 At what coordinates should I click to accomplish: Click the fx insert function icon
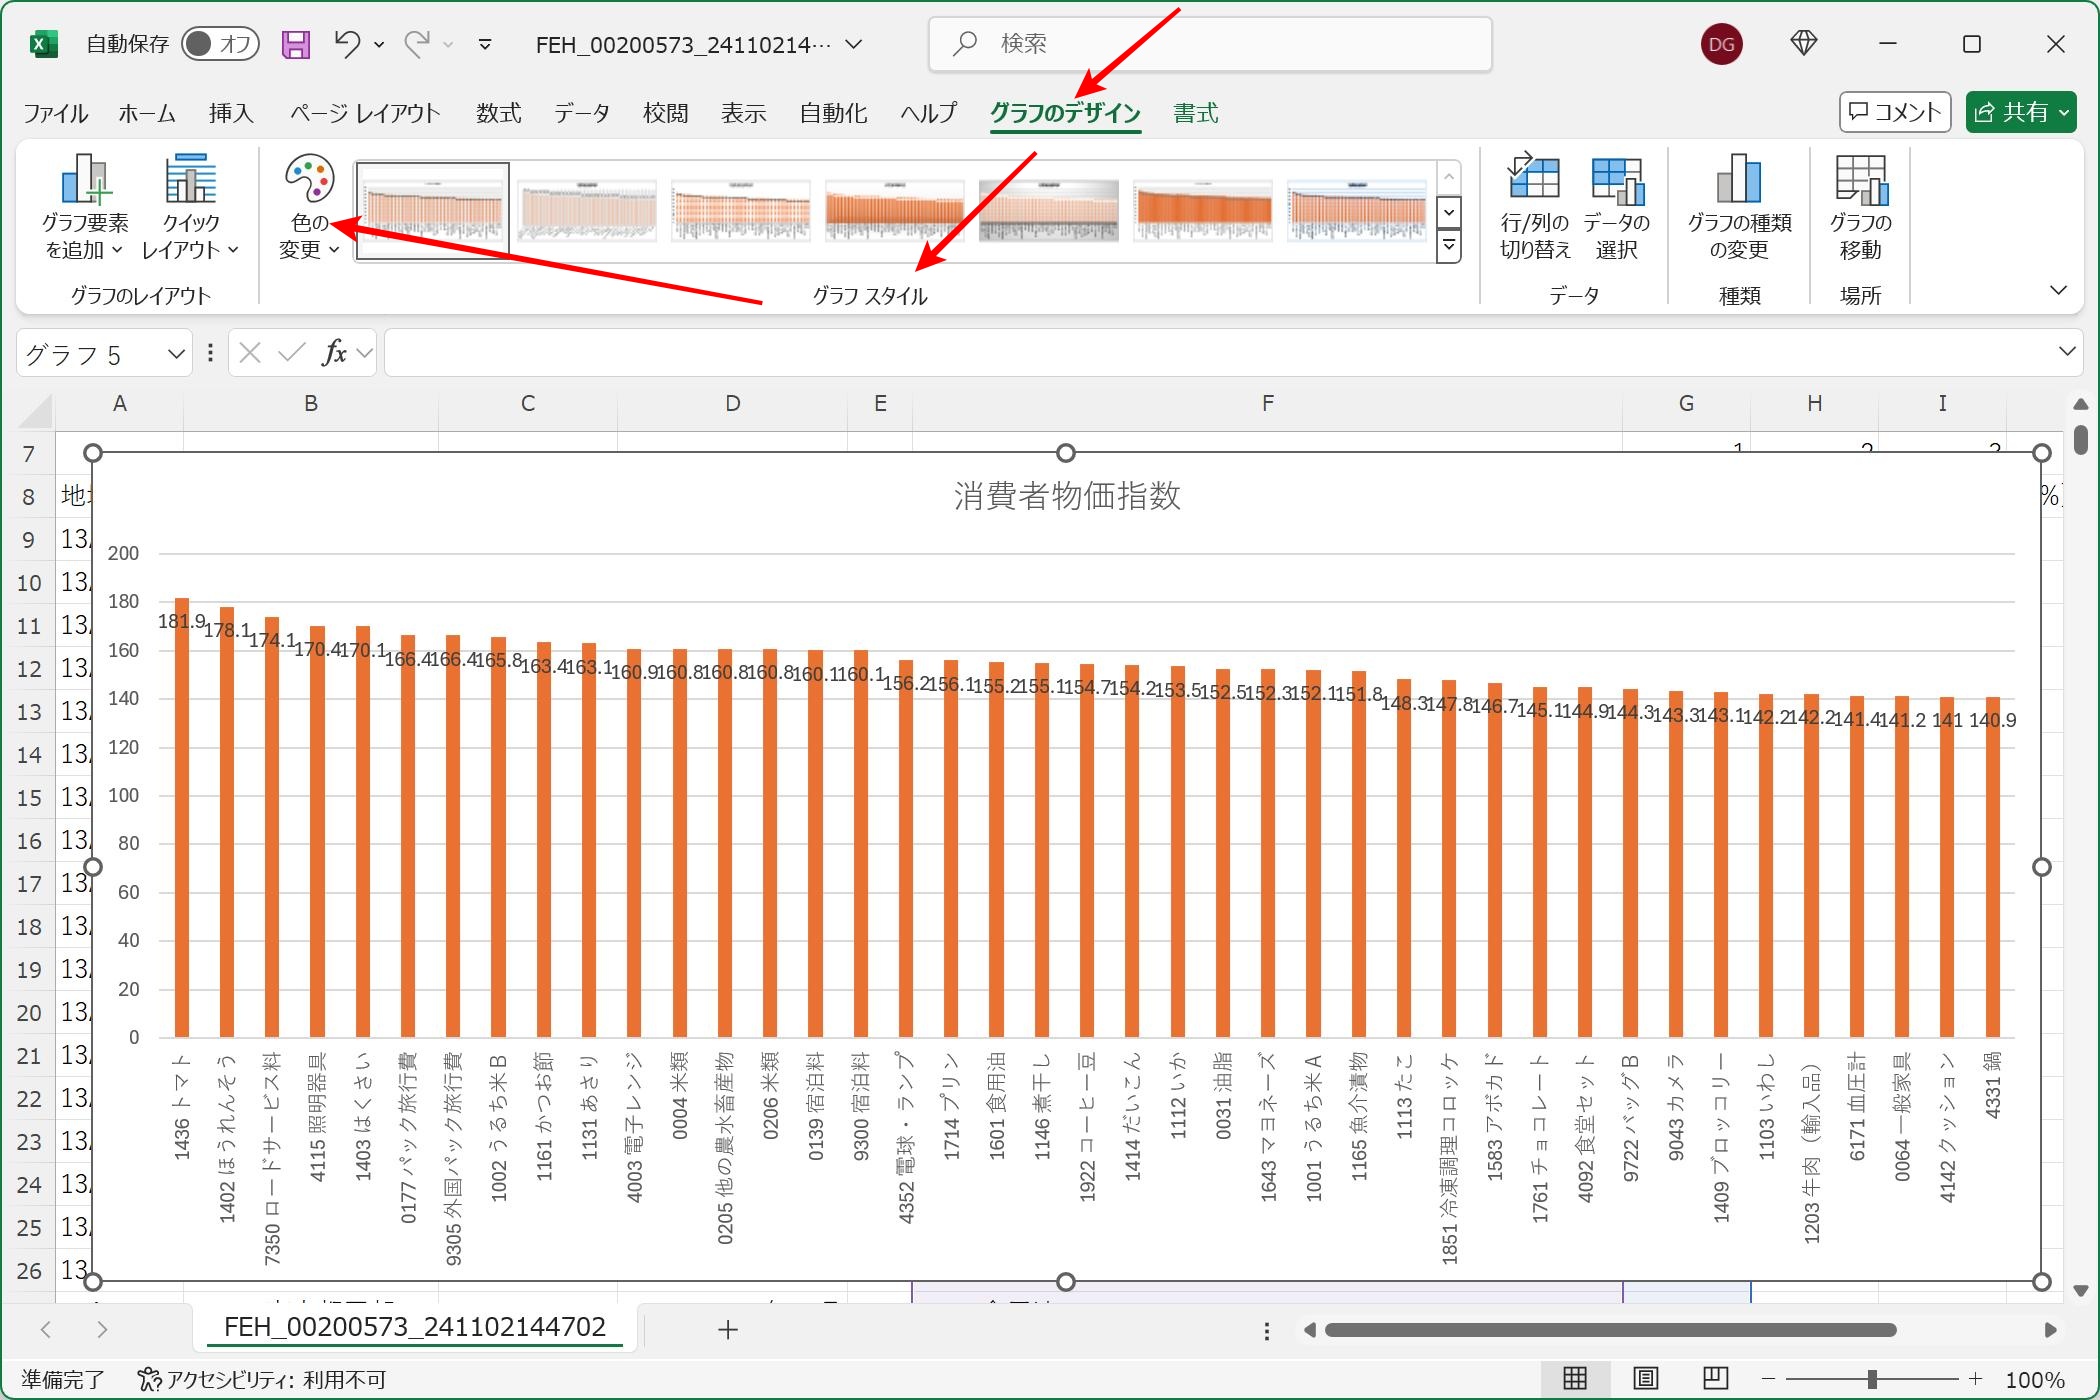pyautogui.click(x=334, y=353)
